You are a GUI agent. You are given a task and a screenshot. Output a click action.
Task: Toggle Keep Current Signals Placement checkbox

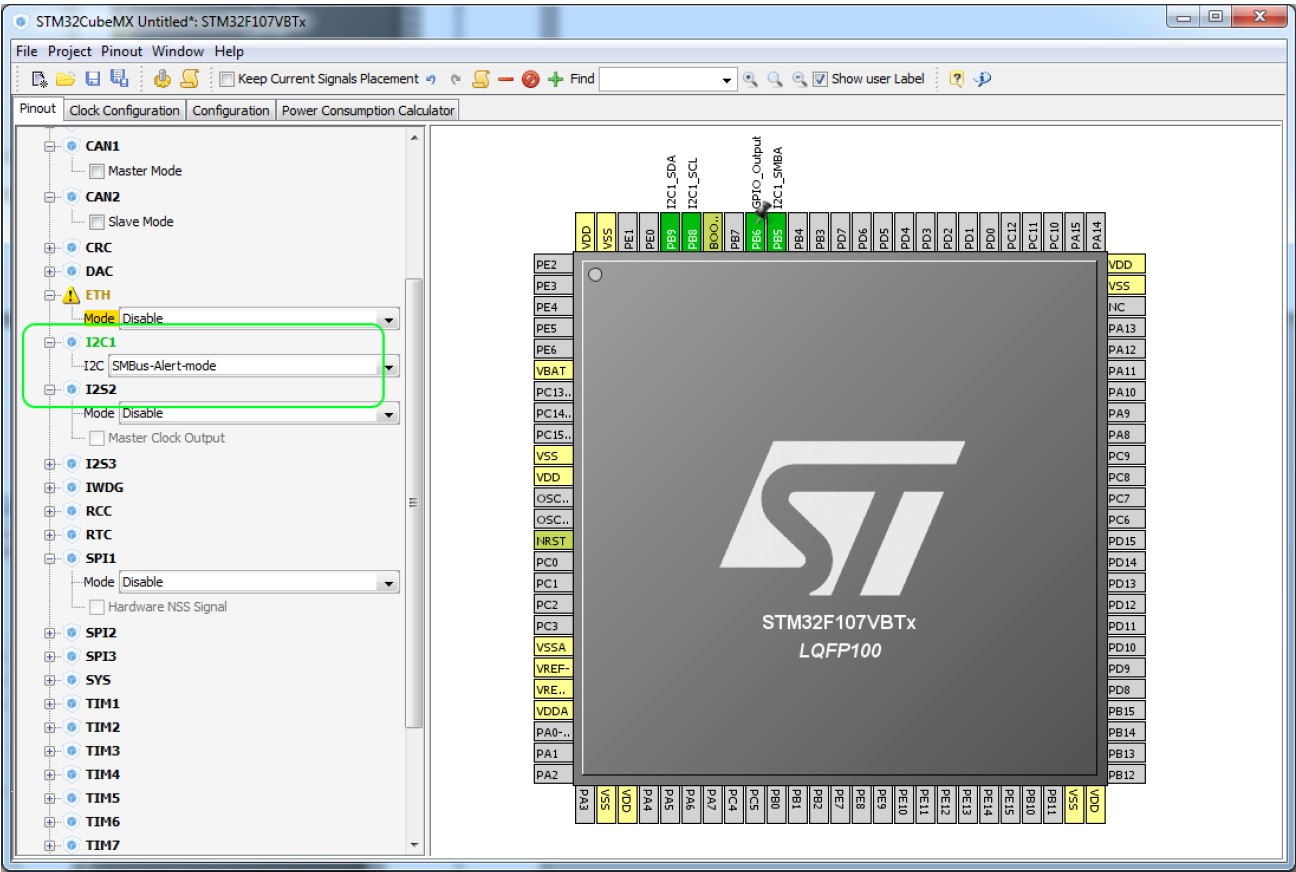[x=226, y=79]
